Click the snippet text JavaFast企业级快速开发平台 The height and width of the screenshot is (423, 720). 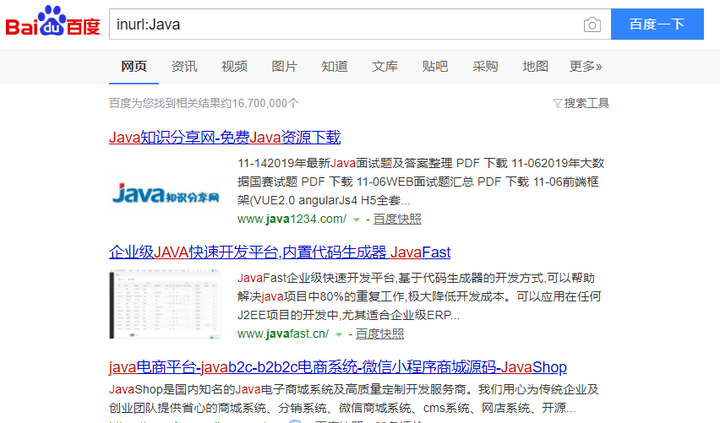coord(419,297)
